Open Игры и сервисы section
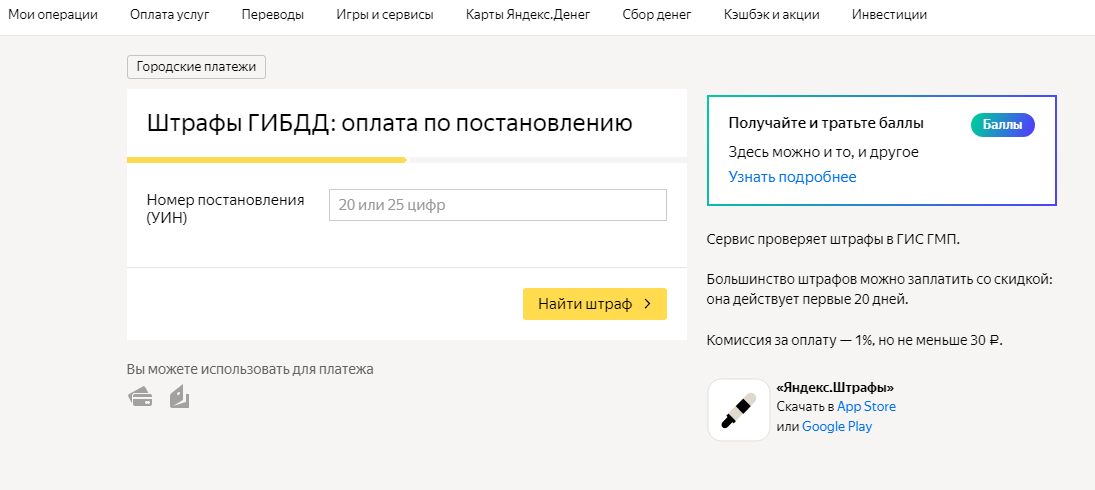The width and height of the screenshot is (1095, 490). pyautogui.click(x=385, y=15)
